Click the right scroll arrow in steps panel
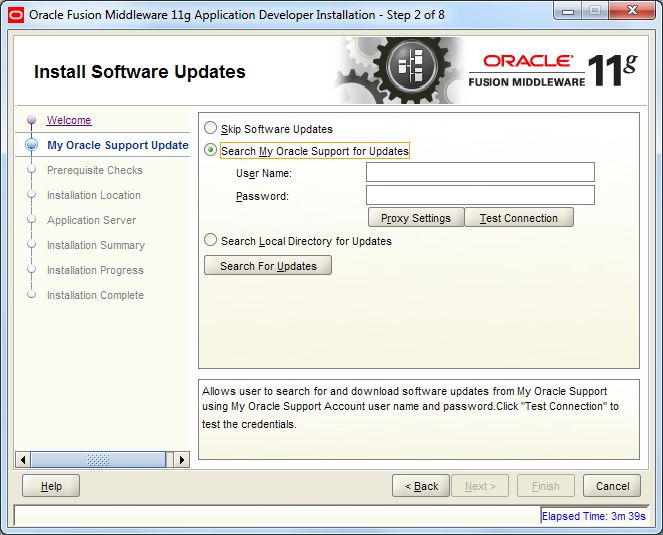The height and width of the screenshot is (535, 663). [182, 460]
